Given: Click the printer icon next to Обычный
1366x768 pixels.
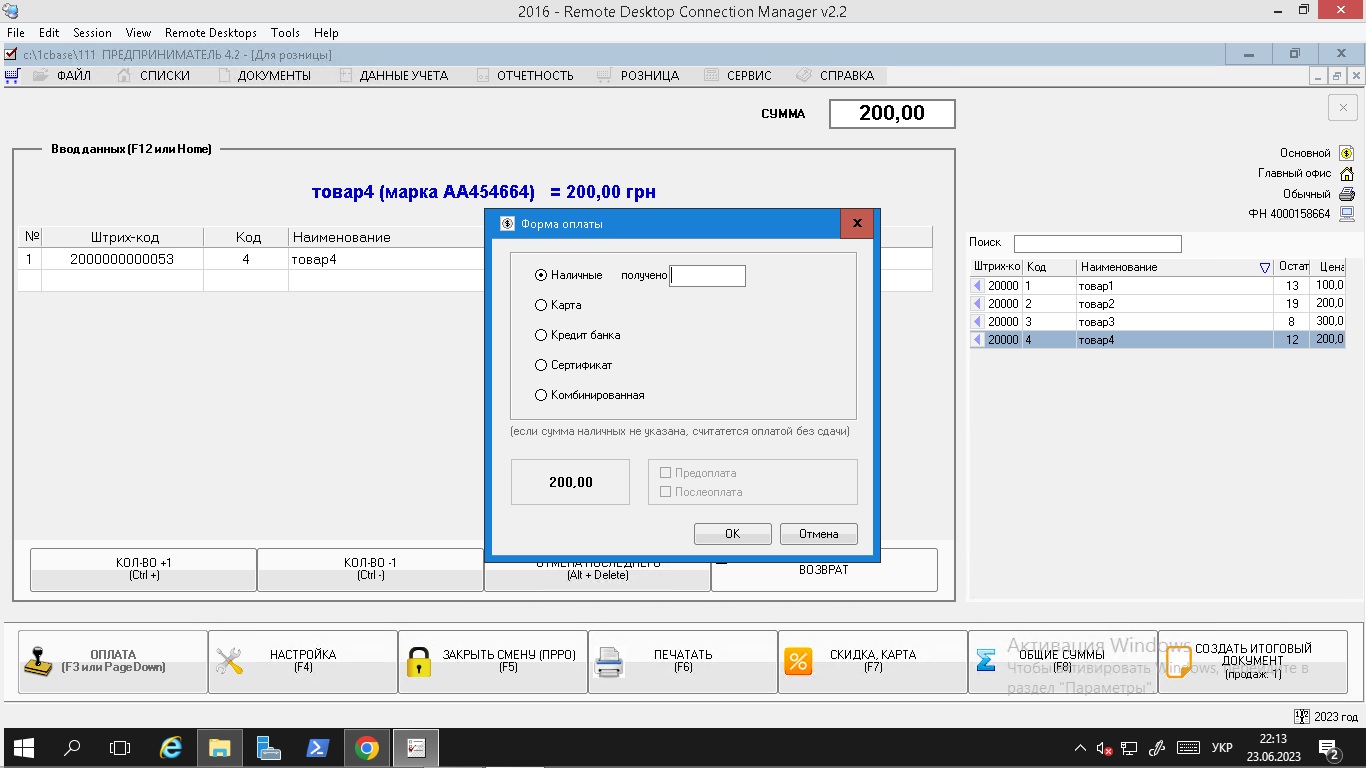Looking at the screenshot, I should click(1346, 194).
